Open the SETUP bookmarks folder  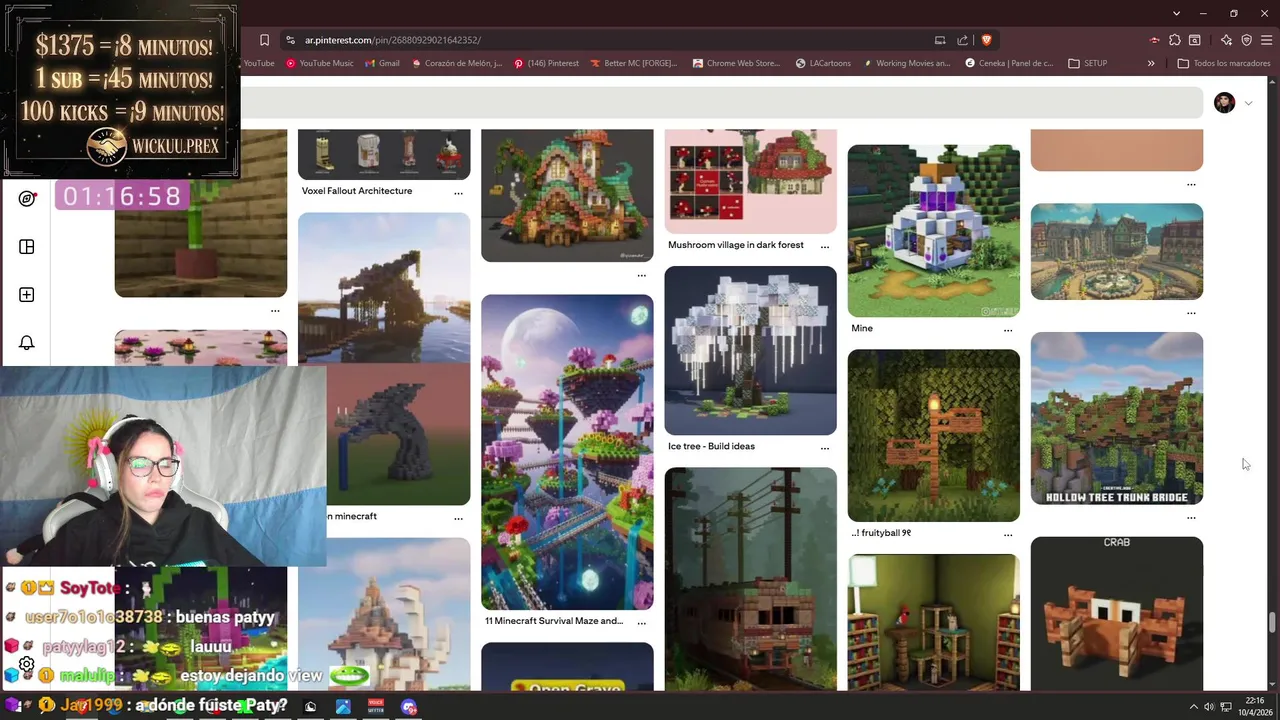click(1088, 63)
